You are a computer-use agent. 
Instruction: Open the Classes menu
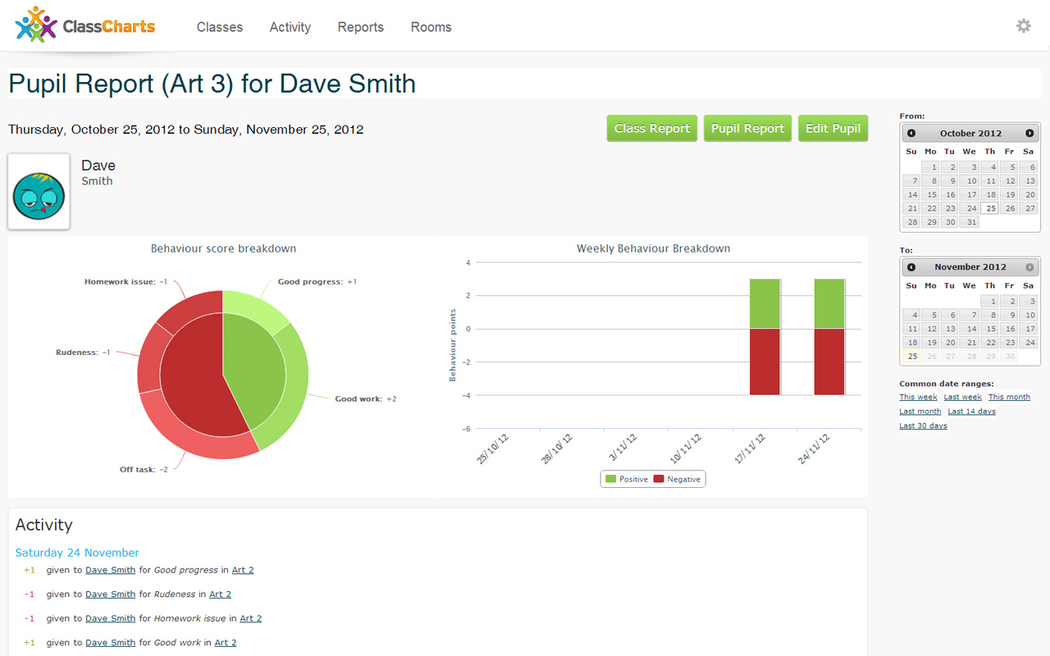[x=219, y=27]
